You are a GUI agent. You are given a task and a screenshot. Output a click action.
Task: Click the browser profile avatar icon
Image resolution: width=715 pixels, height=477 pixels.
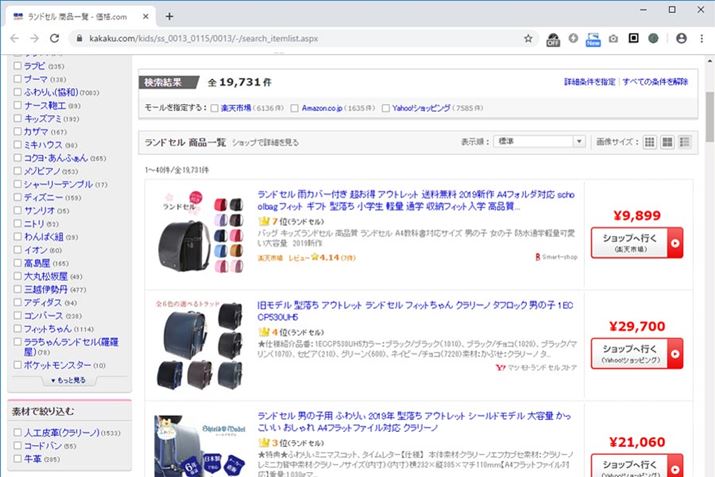click(x=680, y=38)
